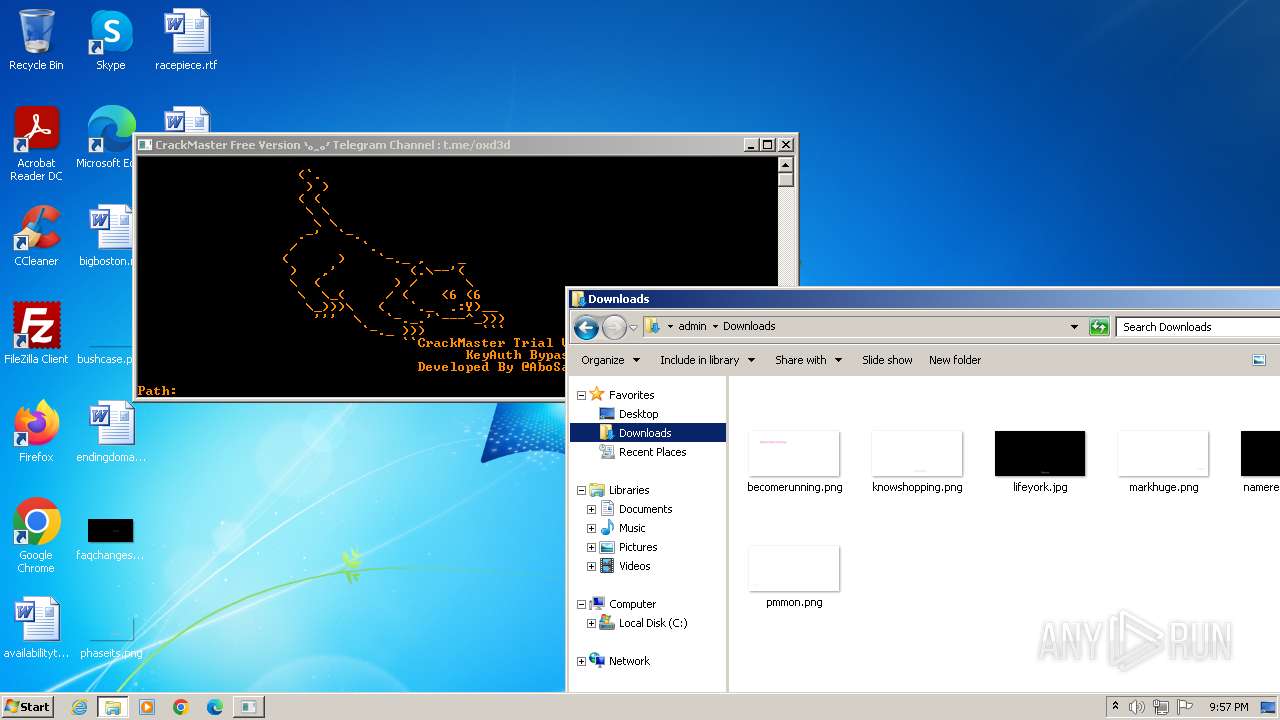The height and width of the screenshot is (720, 1280).
Task: Launch Acrobat Reader DC from the desktop
Action: [36, 144]
